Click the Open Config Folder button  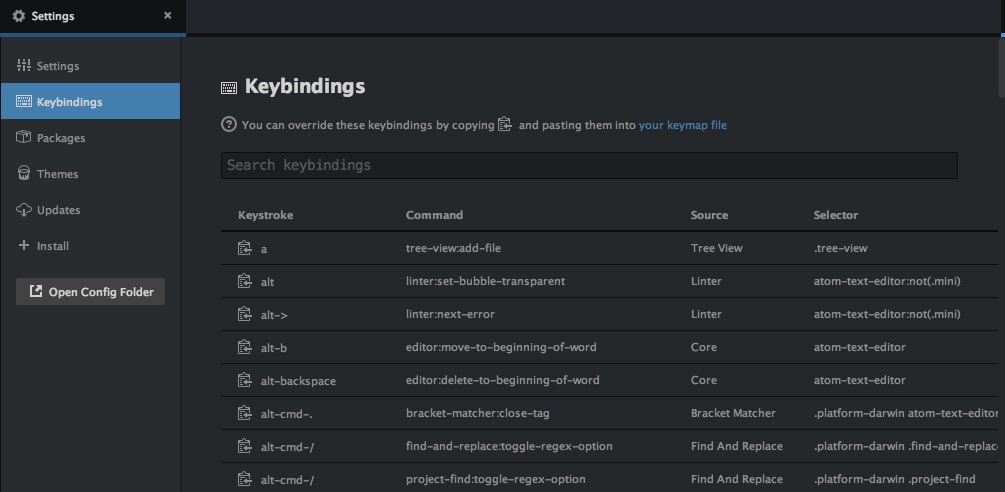click(91, 292)
